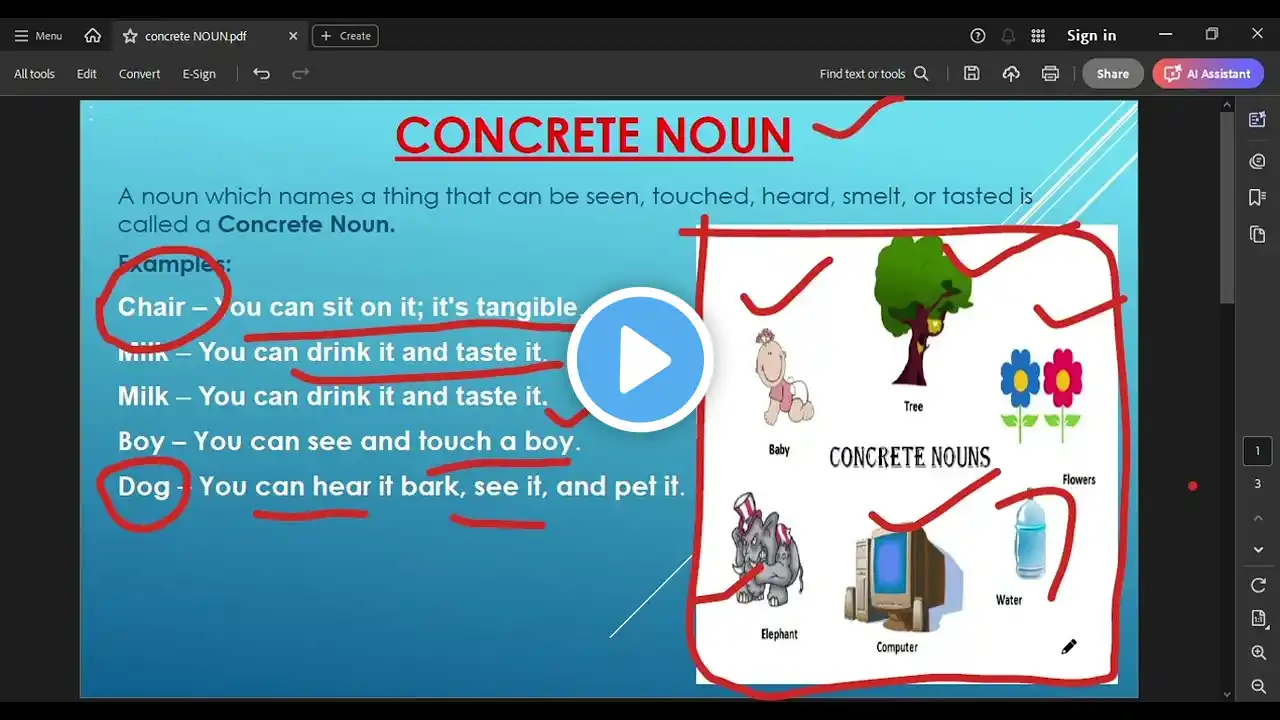Click the Find text or tools search
Image resolution: width=1280 pixels, height=720 pixels.
874,74
